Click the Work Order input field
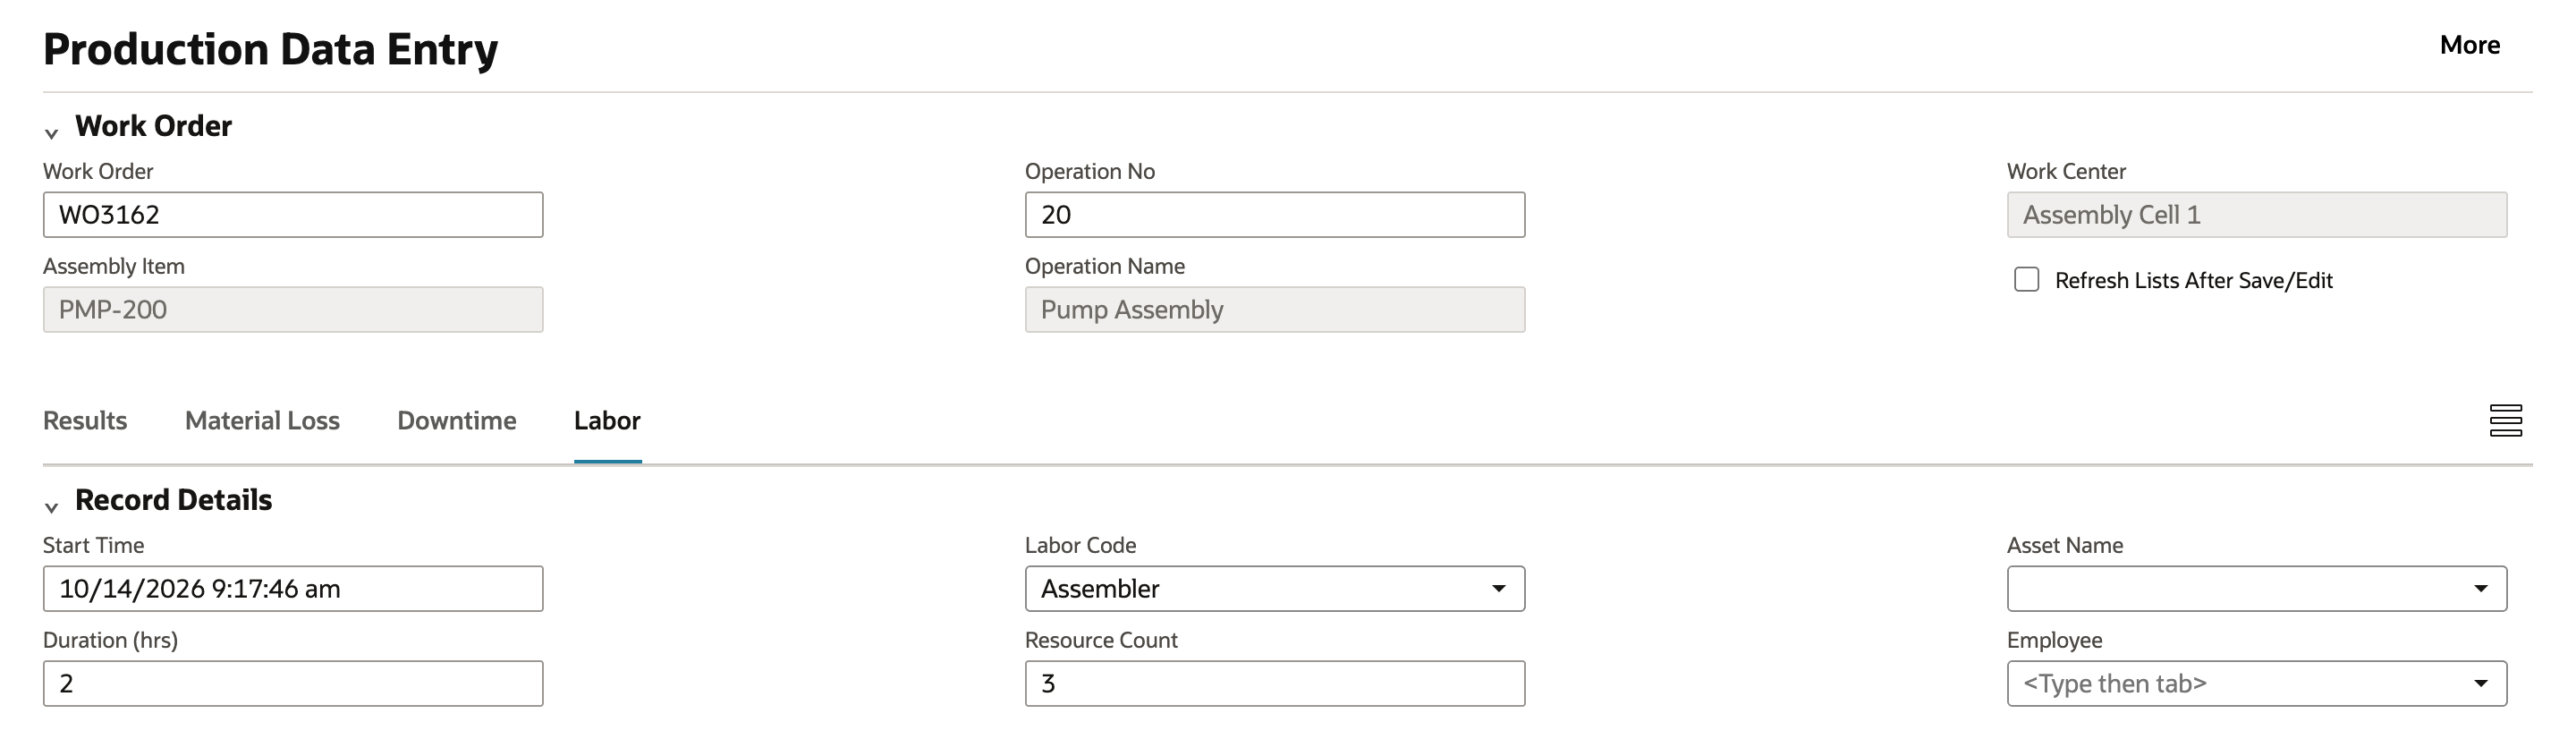 293,215
